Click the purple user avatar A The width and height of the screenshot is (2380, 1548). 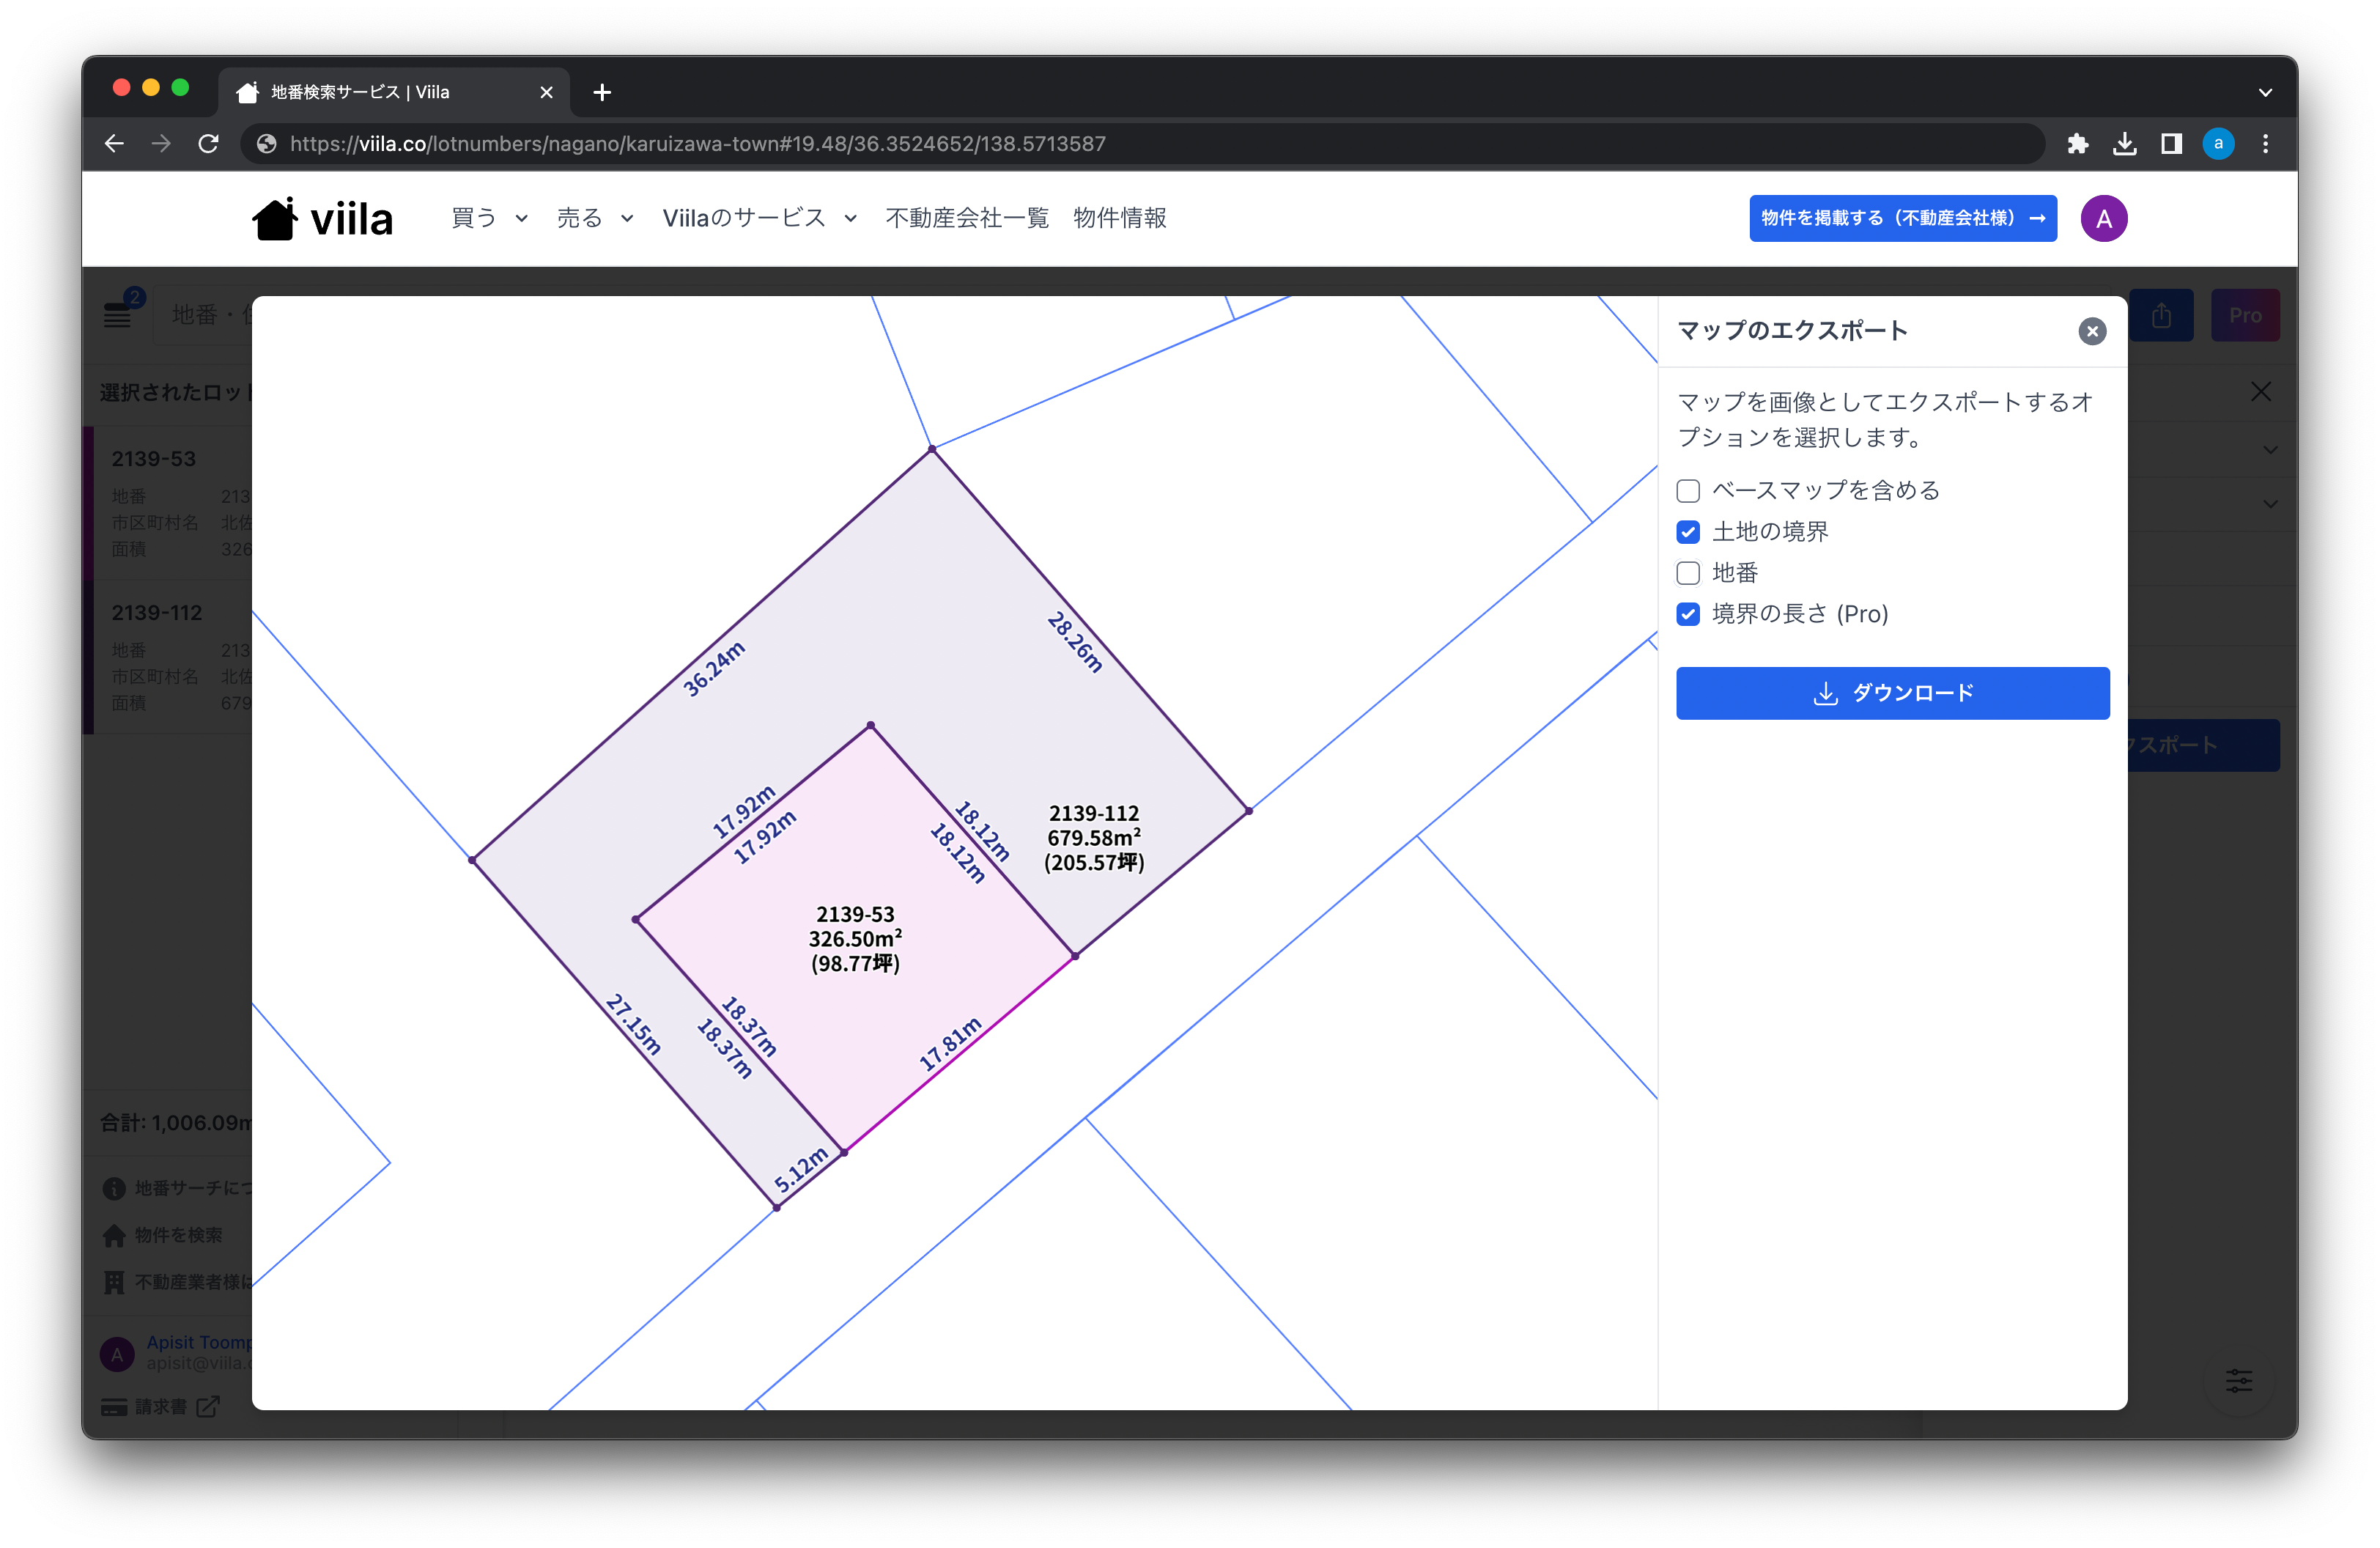tap(2103, 218)
